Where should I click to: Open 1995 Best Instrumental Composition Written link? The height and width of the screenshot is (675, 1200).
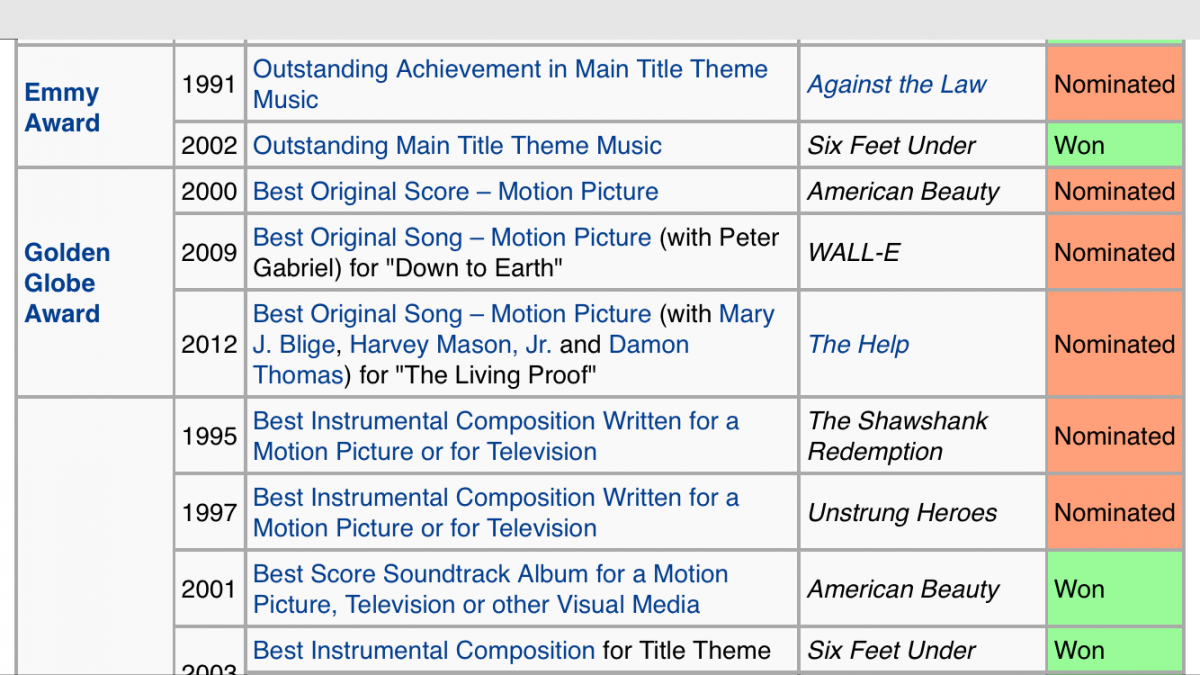click(496, 436)
